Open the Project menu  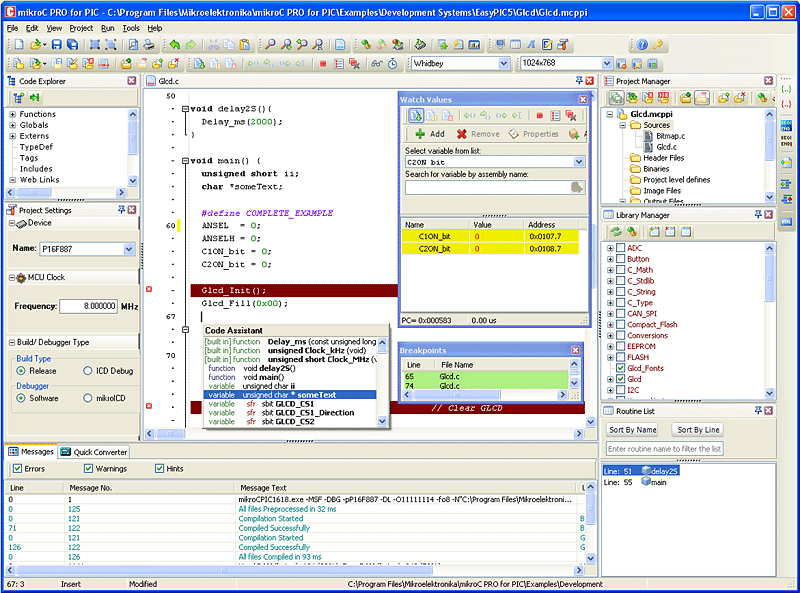[x=81, y=28]
